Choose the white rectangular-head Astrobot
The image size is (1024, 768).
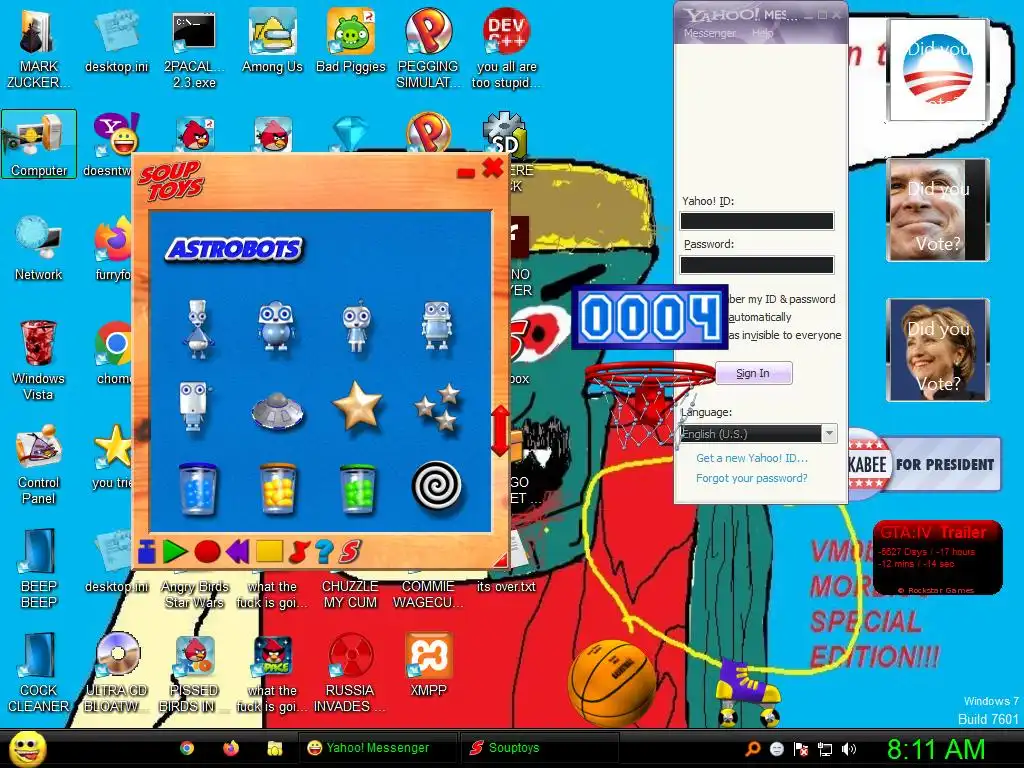tap(194, 406)
